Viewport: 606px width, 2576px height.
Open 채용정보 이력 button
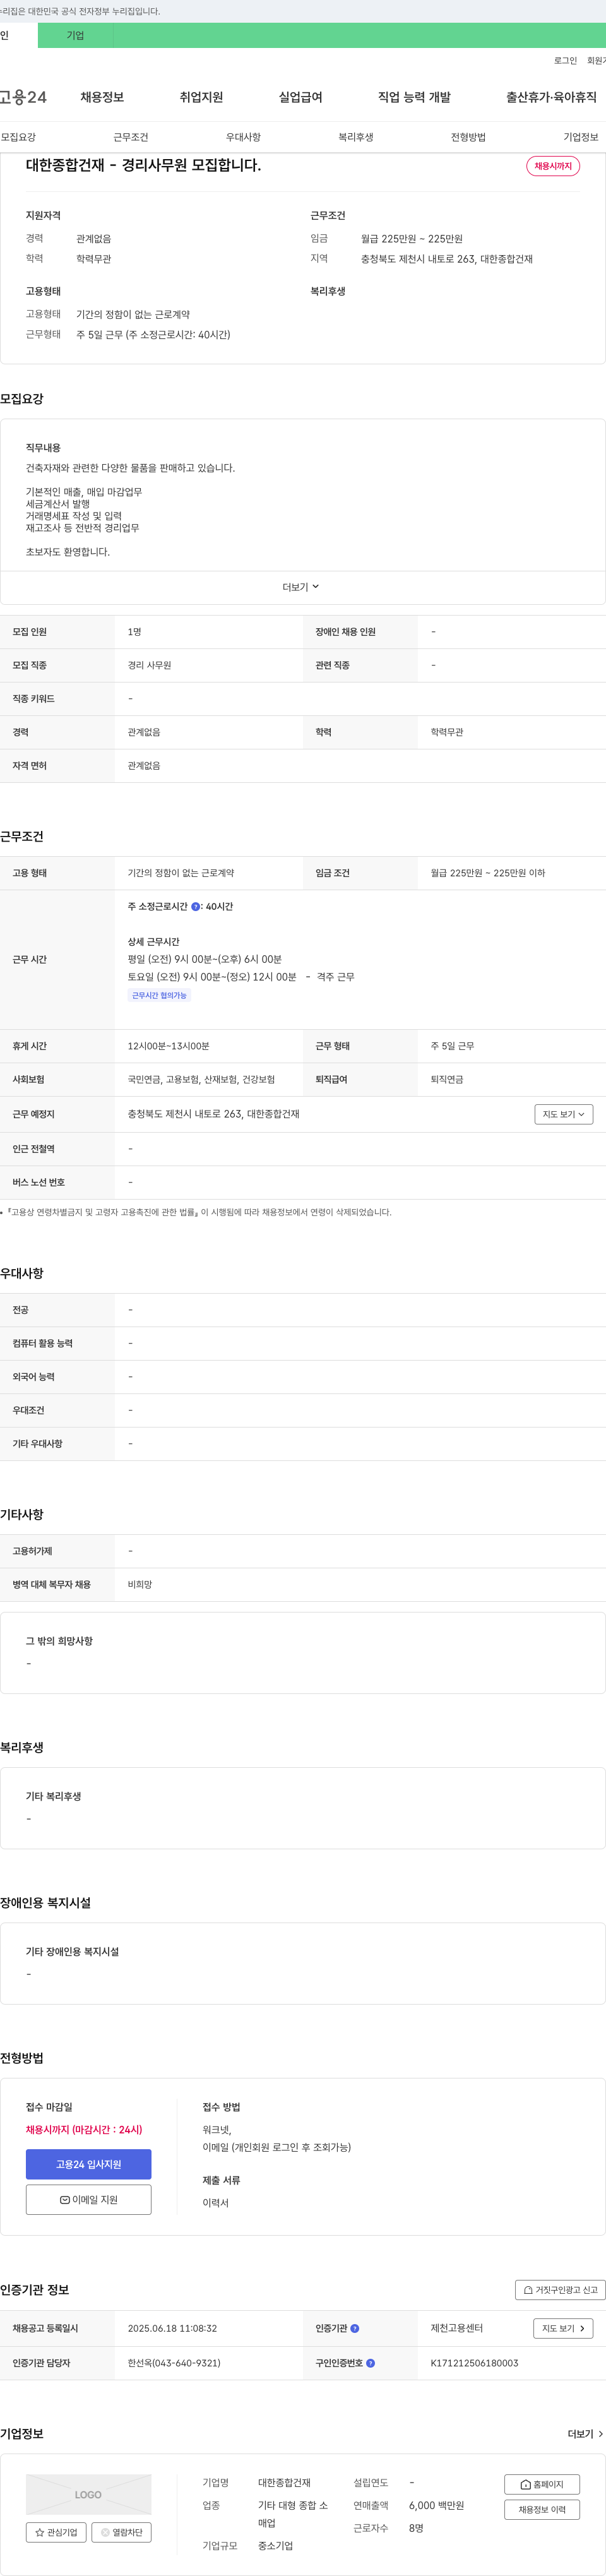point(542,2509)
